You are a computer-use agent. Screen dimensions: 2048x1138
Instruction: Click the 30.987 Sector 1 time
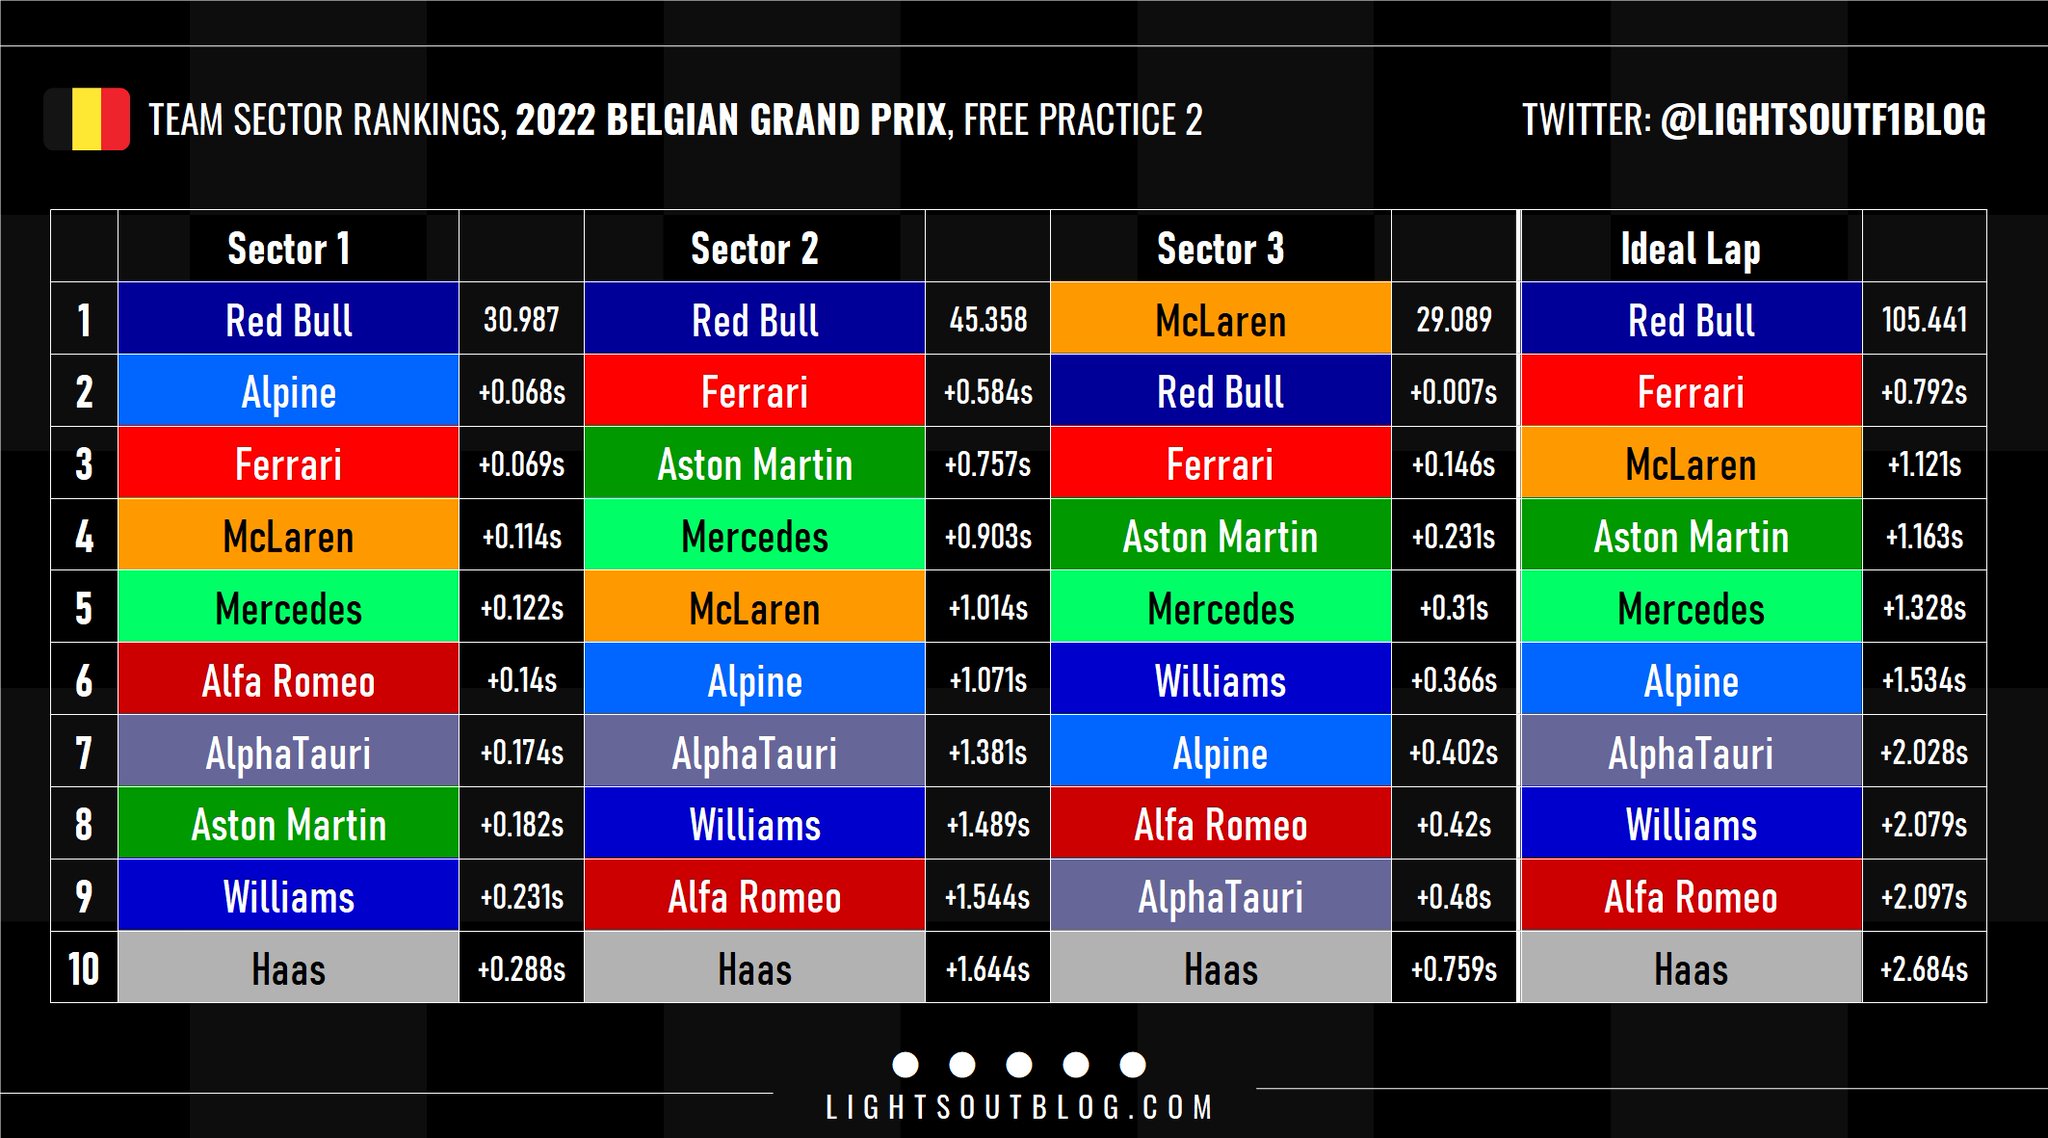click(x=521, y=320)
